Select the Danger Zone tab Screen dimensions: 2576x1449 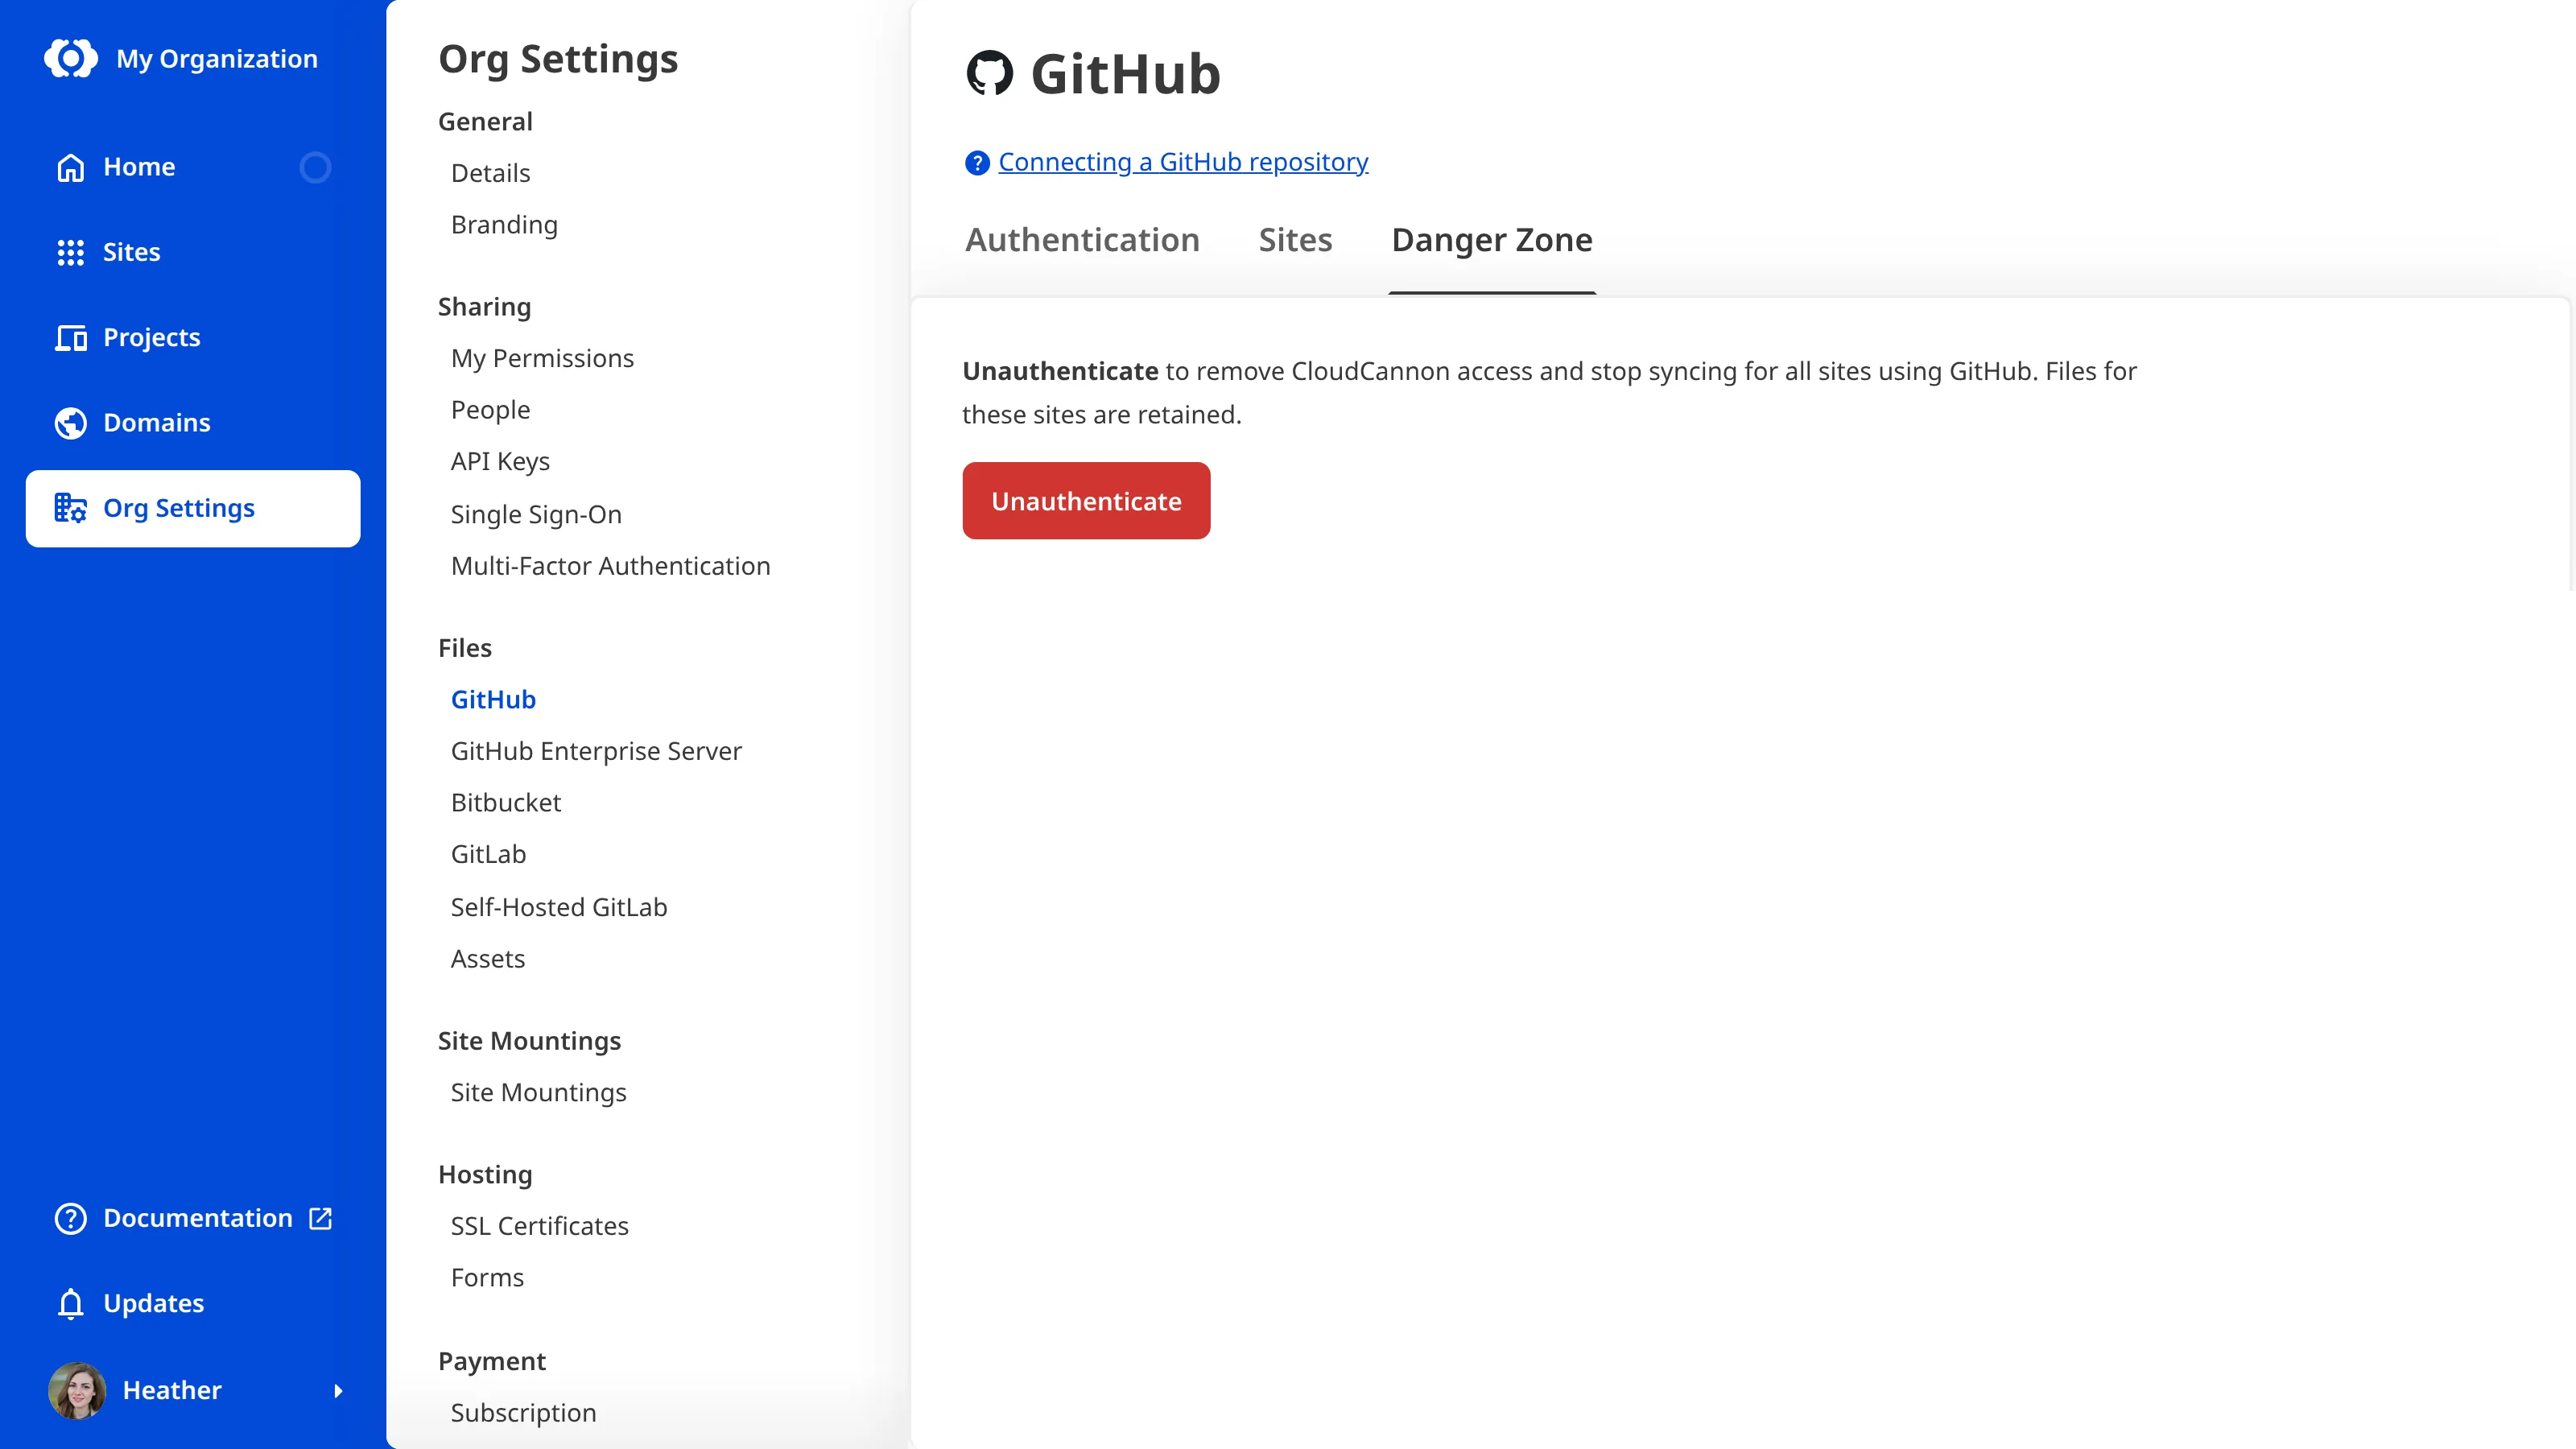tap(1492, 240)
